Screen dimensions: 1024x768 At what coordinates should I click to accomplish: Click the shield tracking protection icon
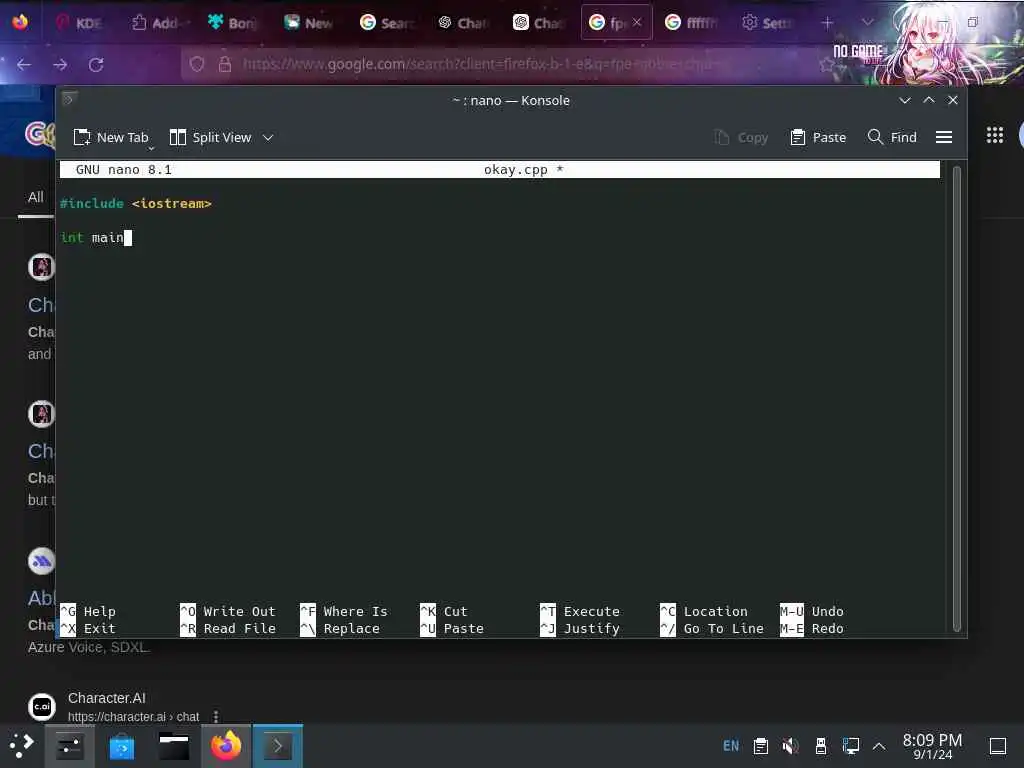197,64
